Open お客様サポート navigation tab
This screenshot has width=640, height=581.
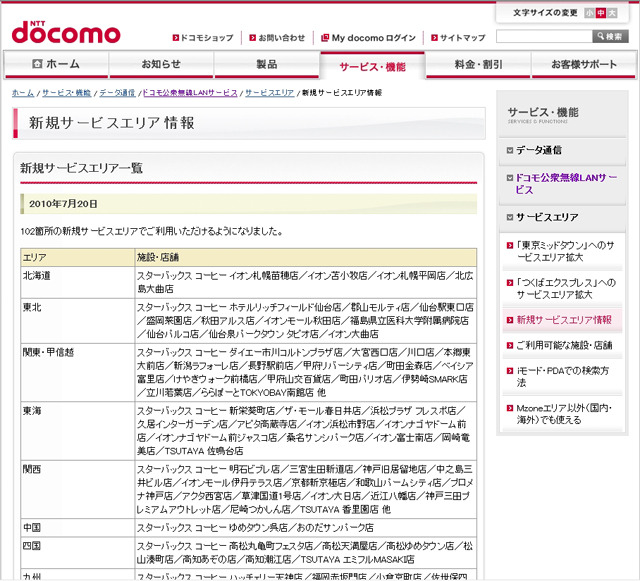click(584, 64)
